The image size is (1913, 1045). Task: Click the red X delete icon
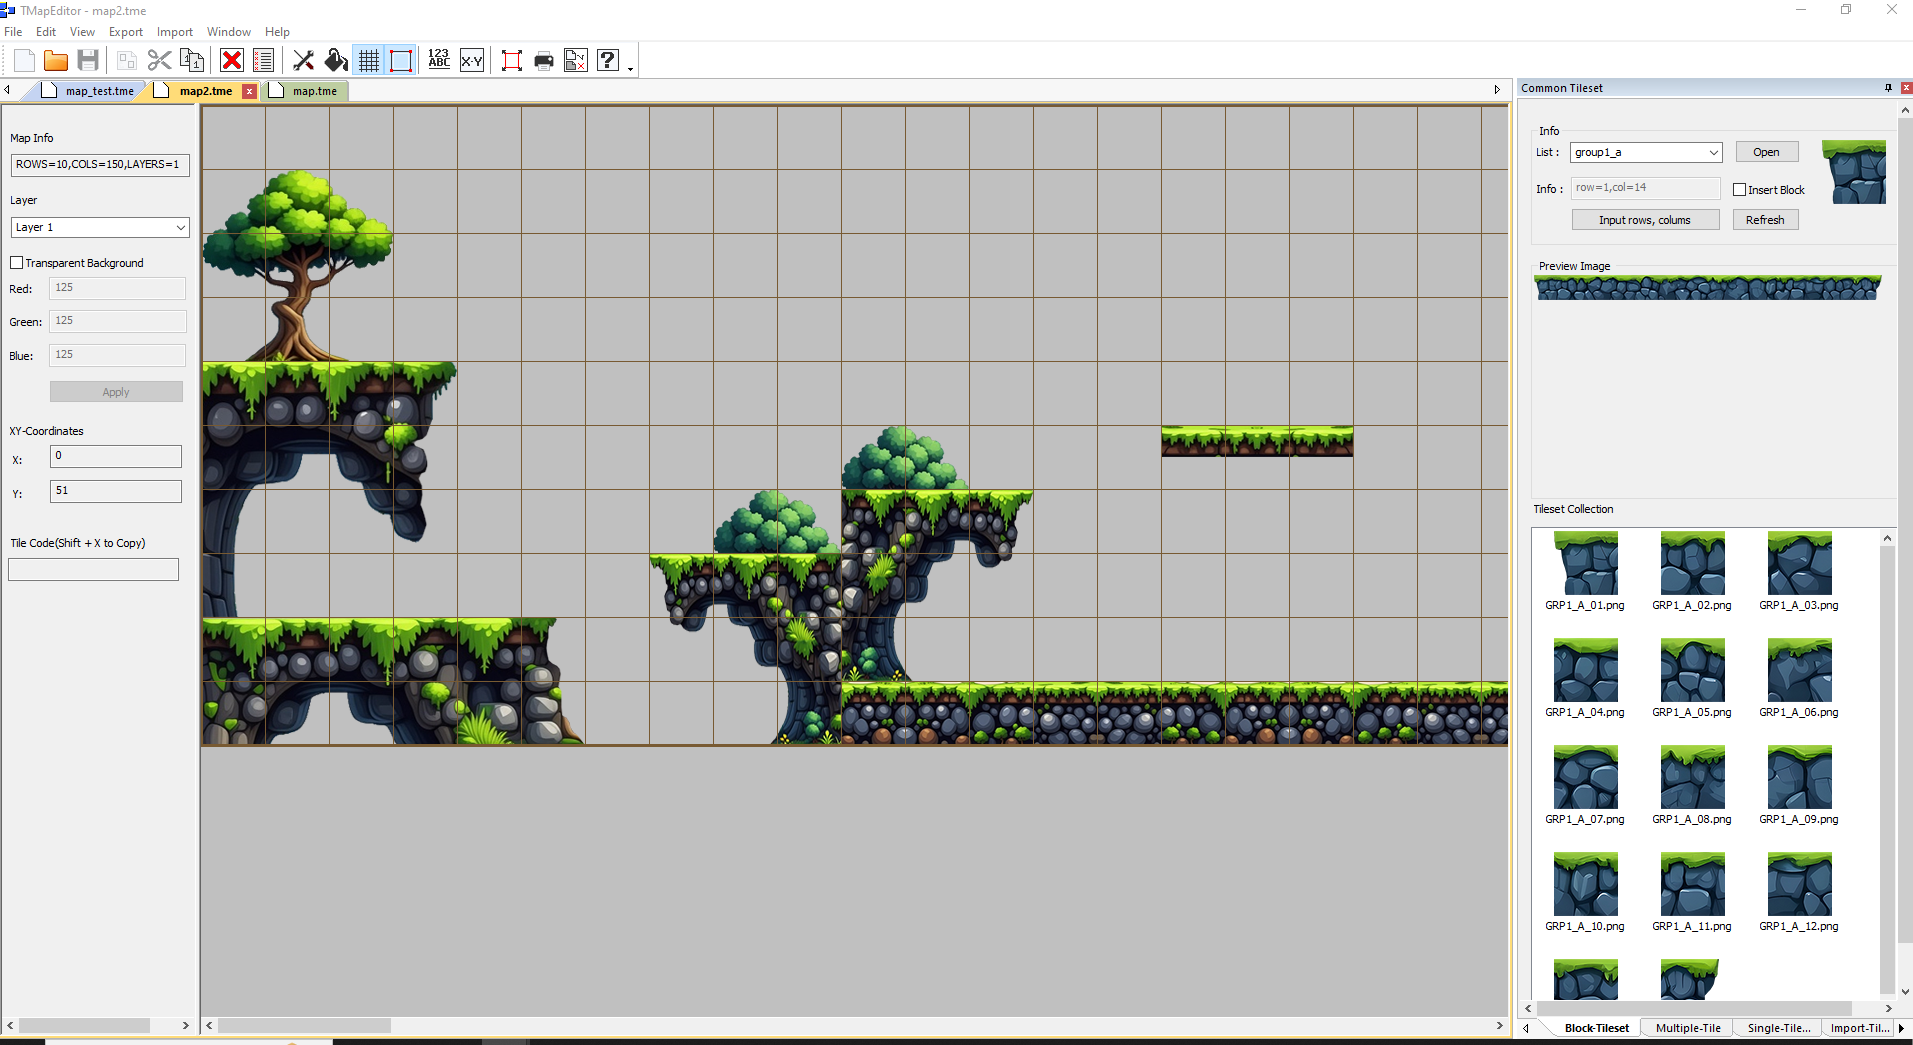point(232,61)
